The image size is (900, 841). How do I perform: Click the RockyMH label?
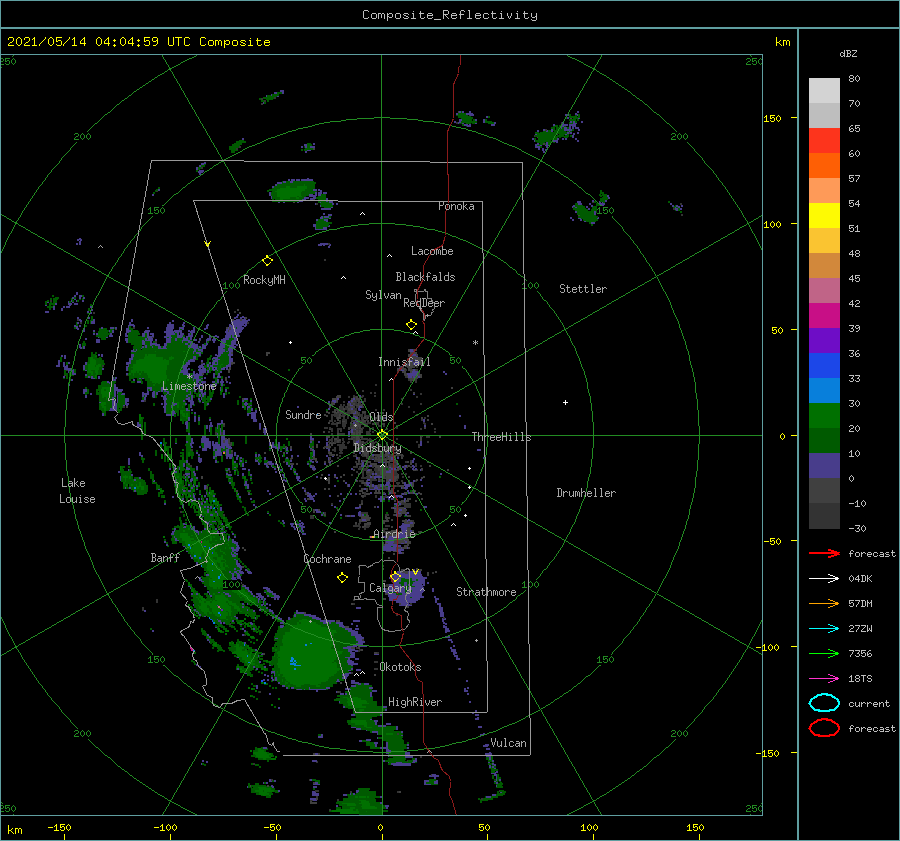(x=264, y=280)
